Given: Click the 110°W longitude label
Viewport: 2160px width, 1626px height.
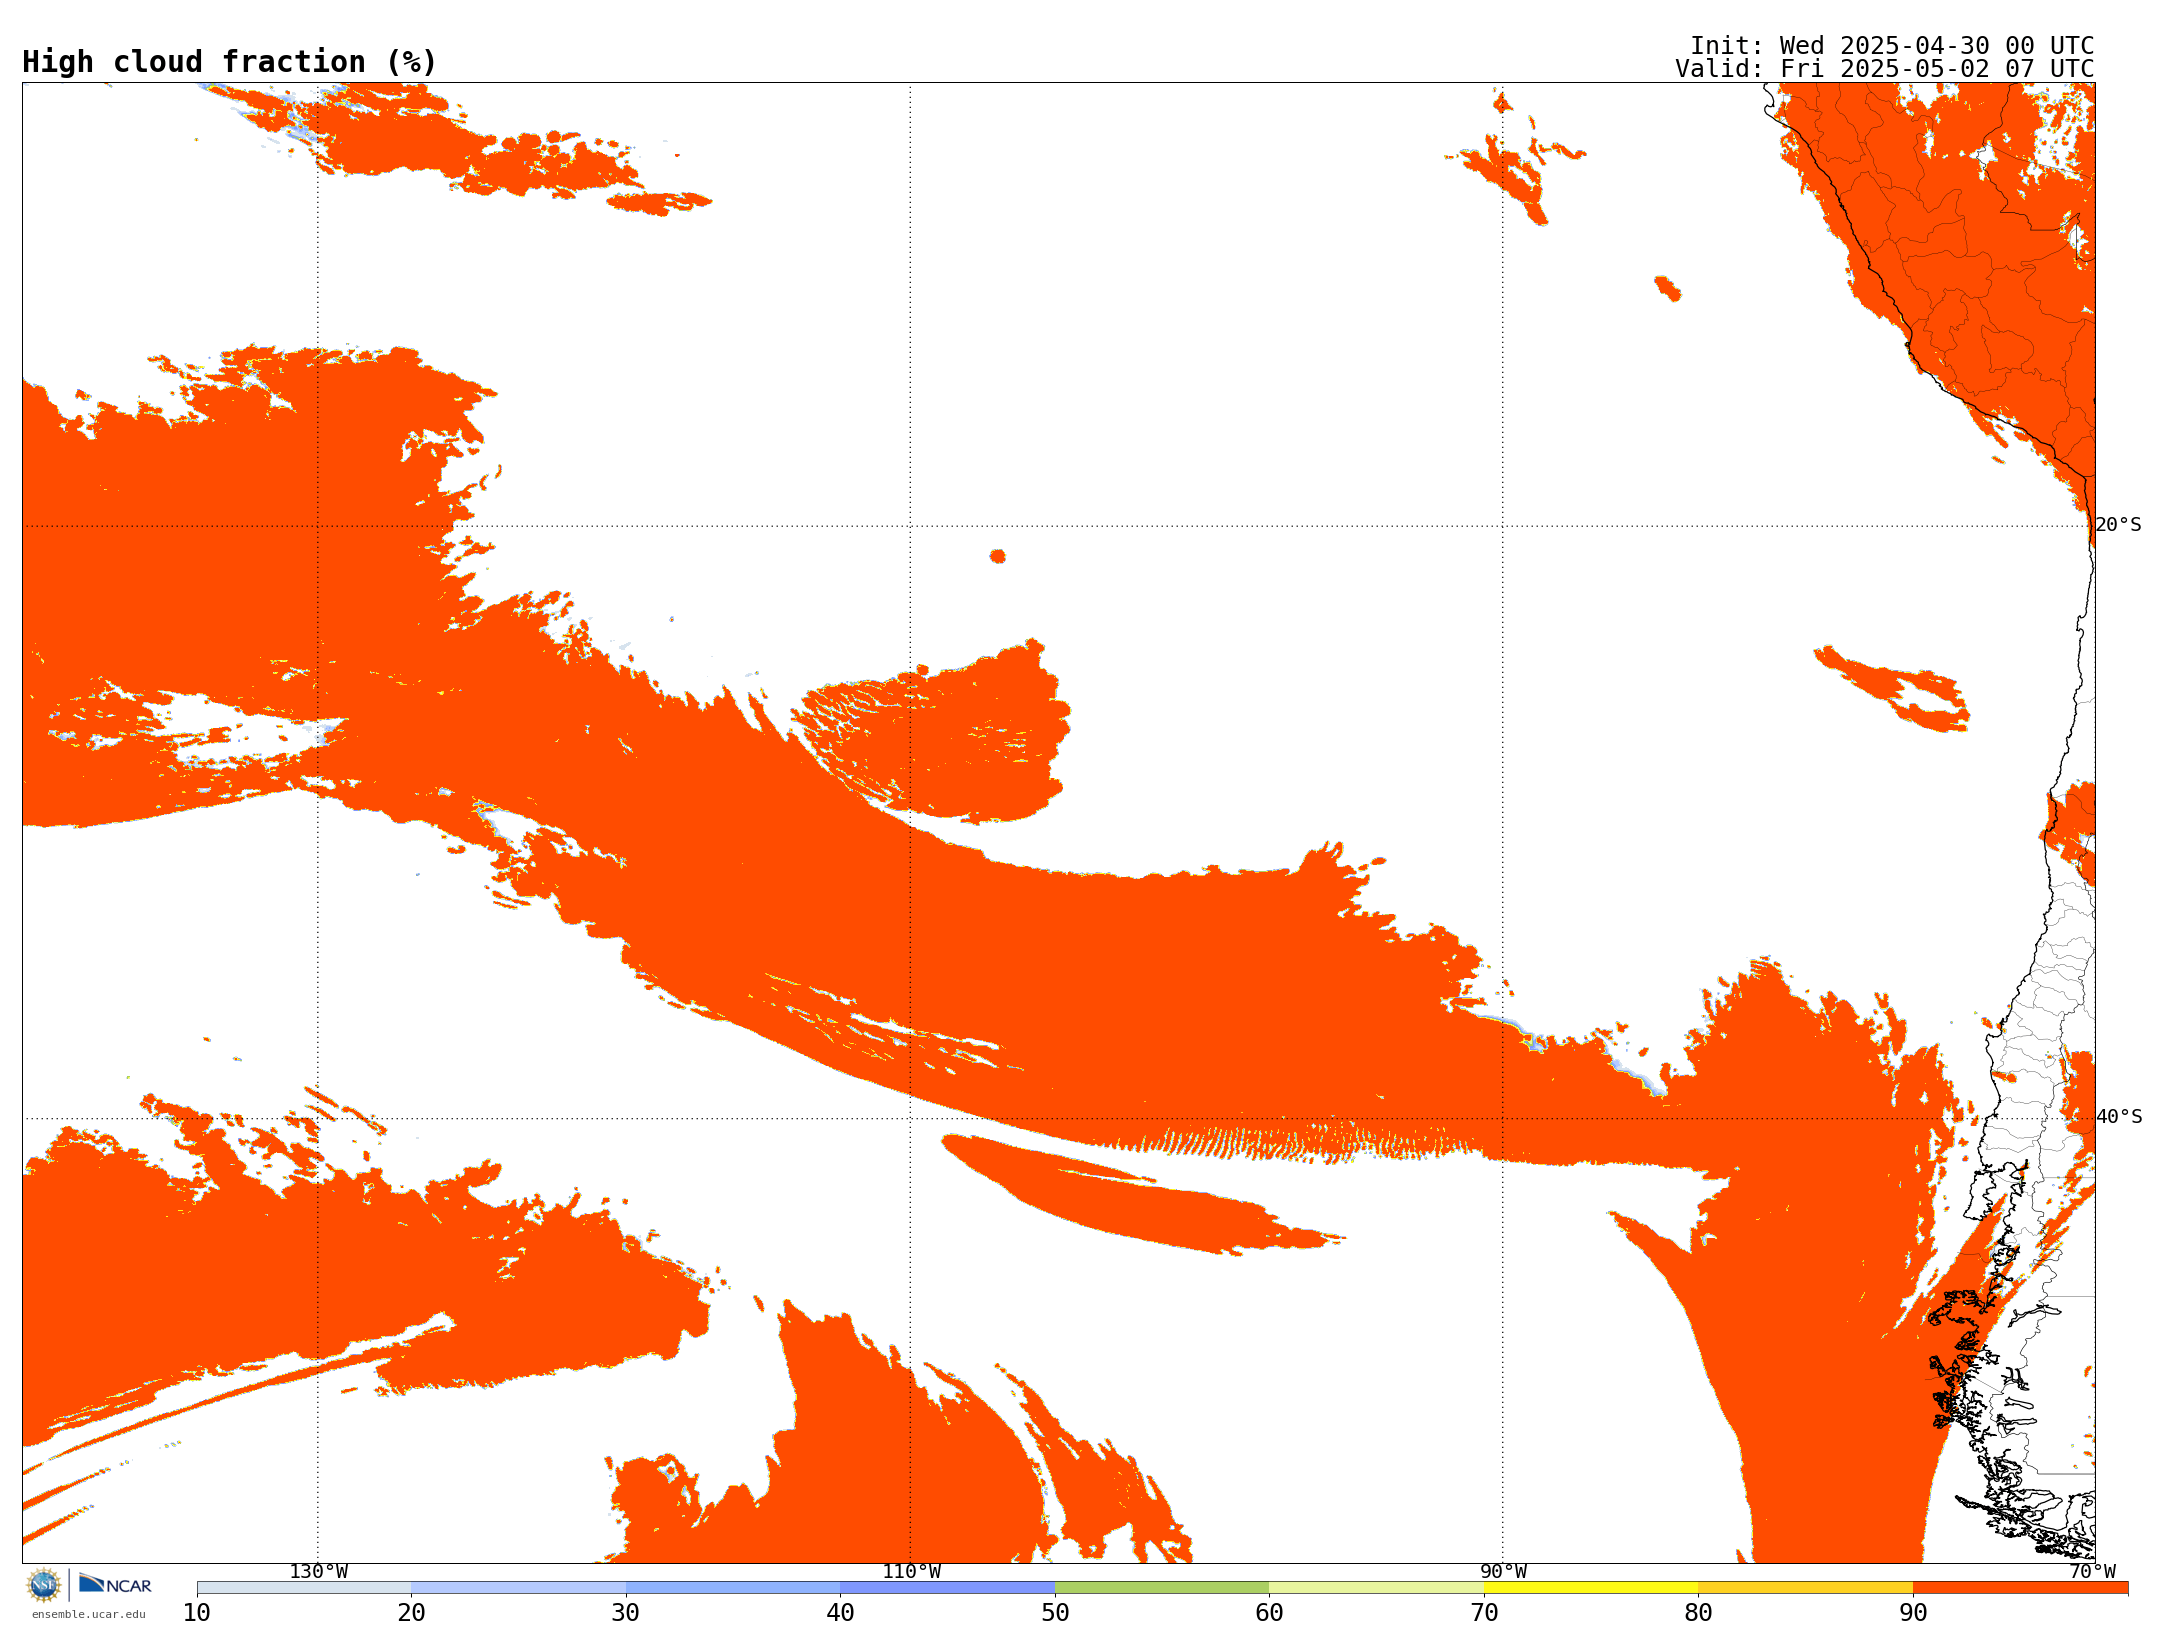Looking at the screenshot, I should pyautogui.click(x=911, y=1572).
